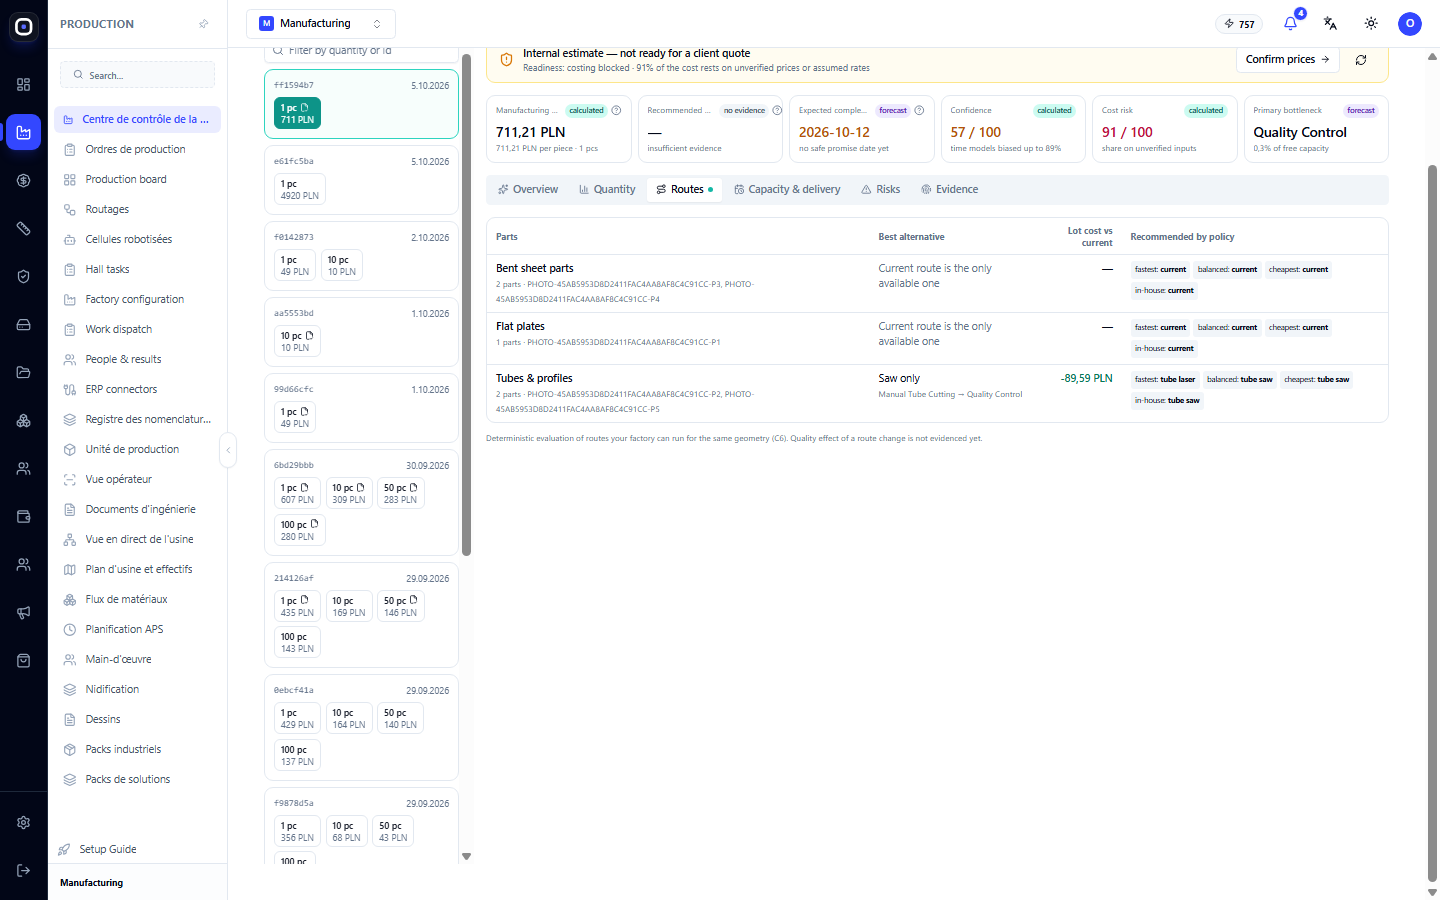The width and height of the screenshot is (1440, 900).
Task: Focus the sidebar Search field
Action: point(138,75)
